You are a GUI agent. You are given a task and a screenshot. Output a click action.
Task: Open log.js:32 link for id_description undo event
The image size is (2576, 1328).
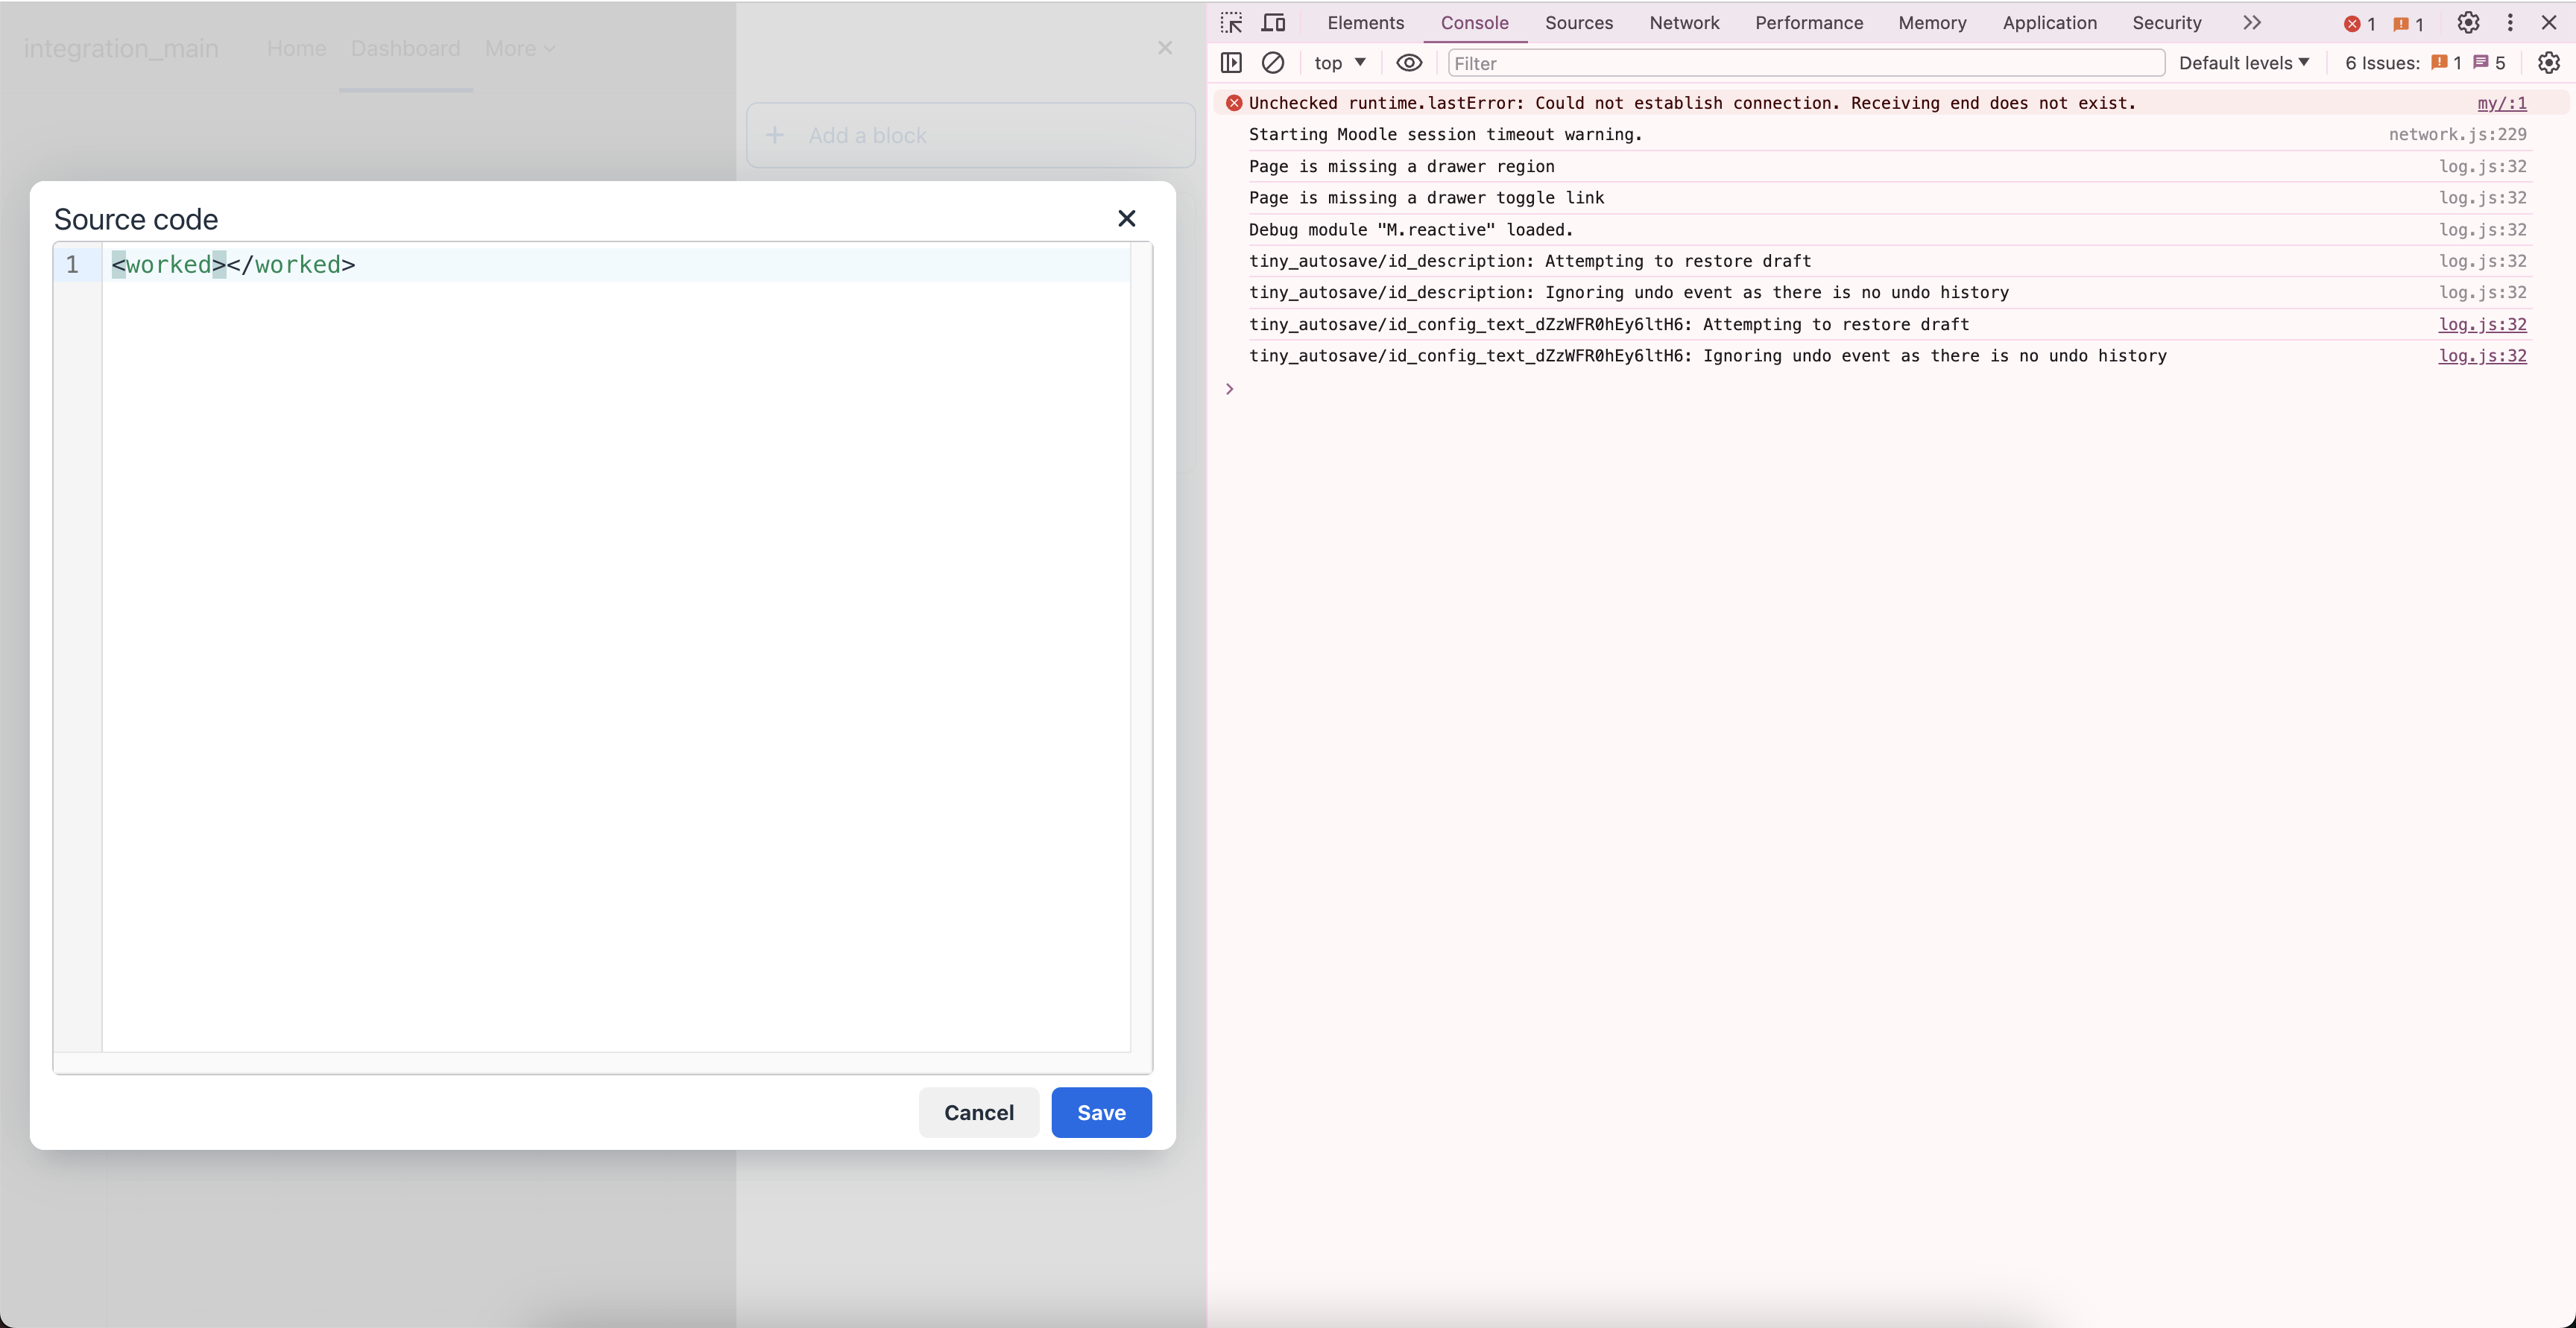(x=2482, y=292)
